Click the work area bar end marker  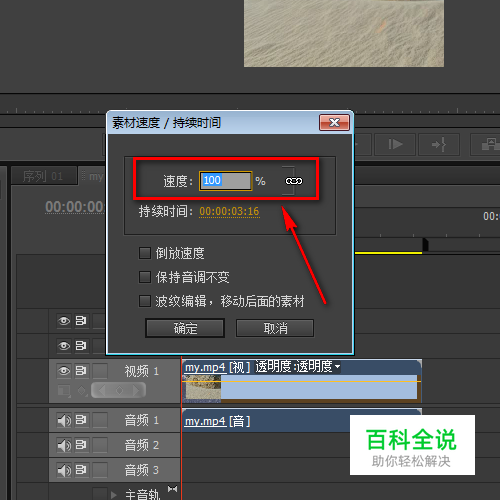click(x=425, y=244)
